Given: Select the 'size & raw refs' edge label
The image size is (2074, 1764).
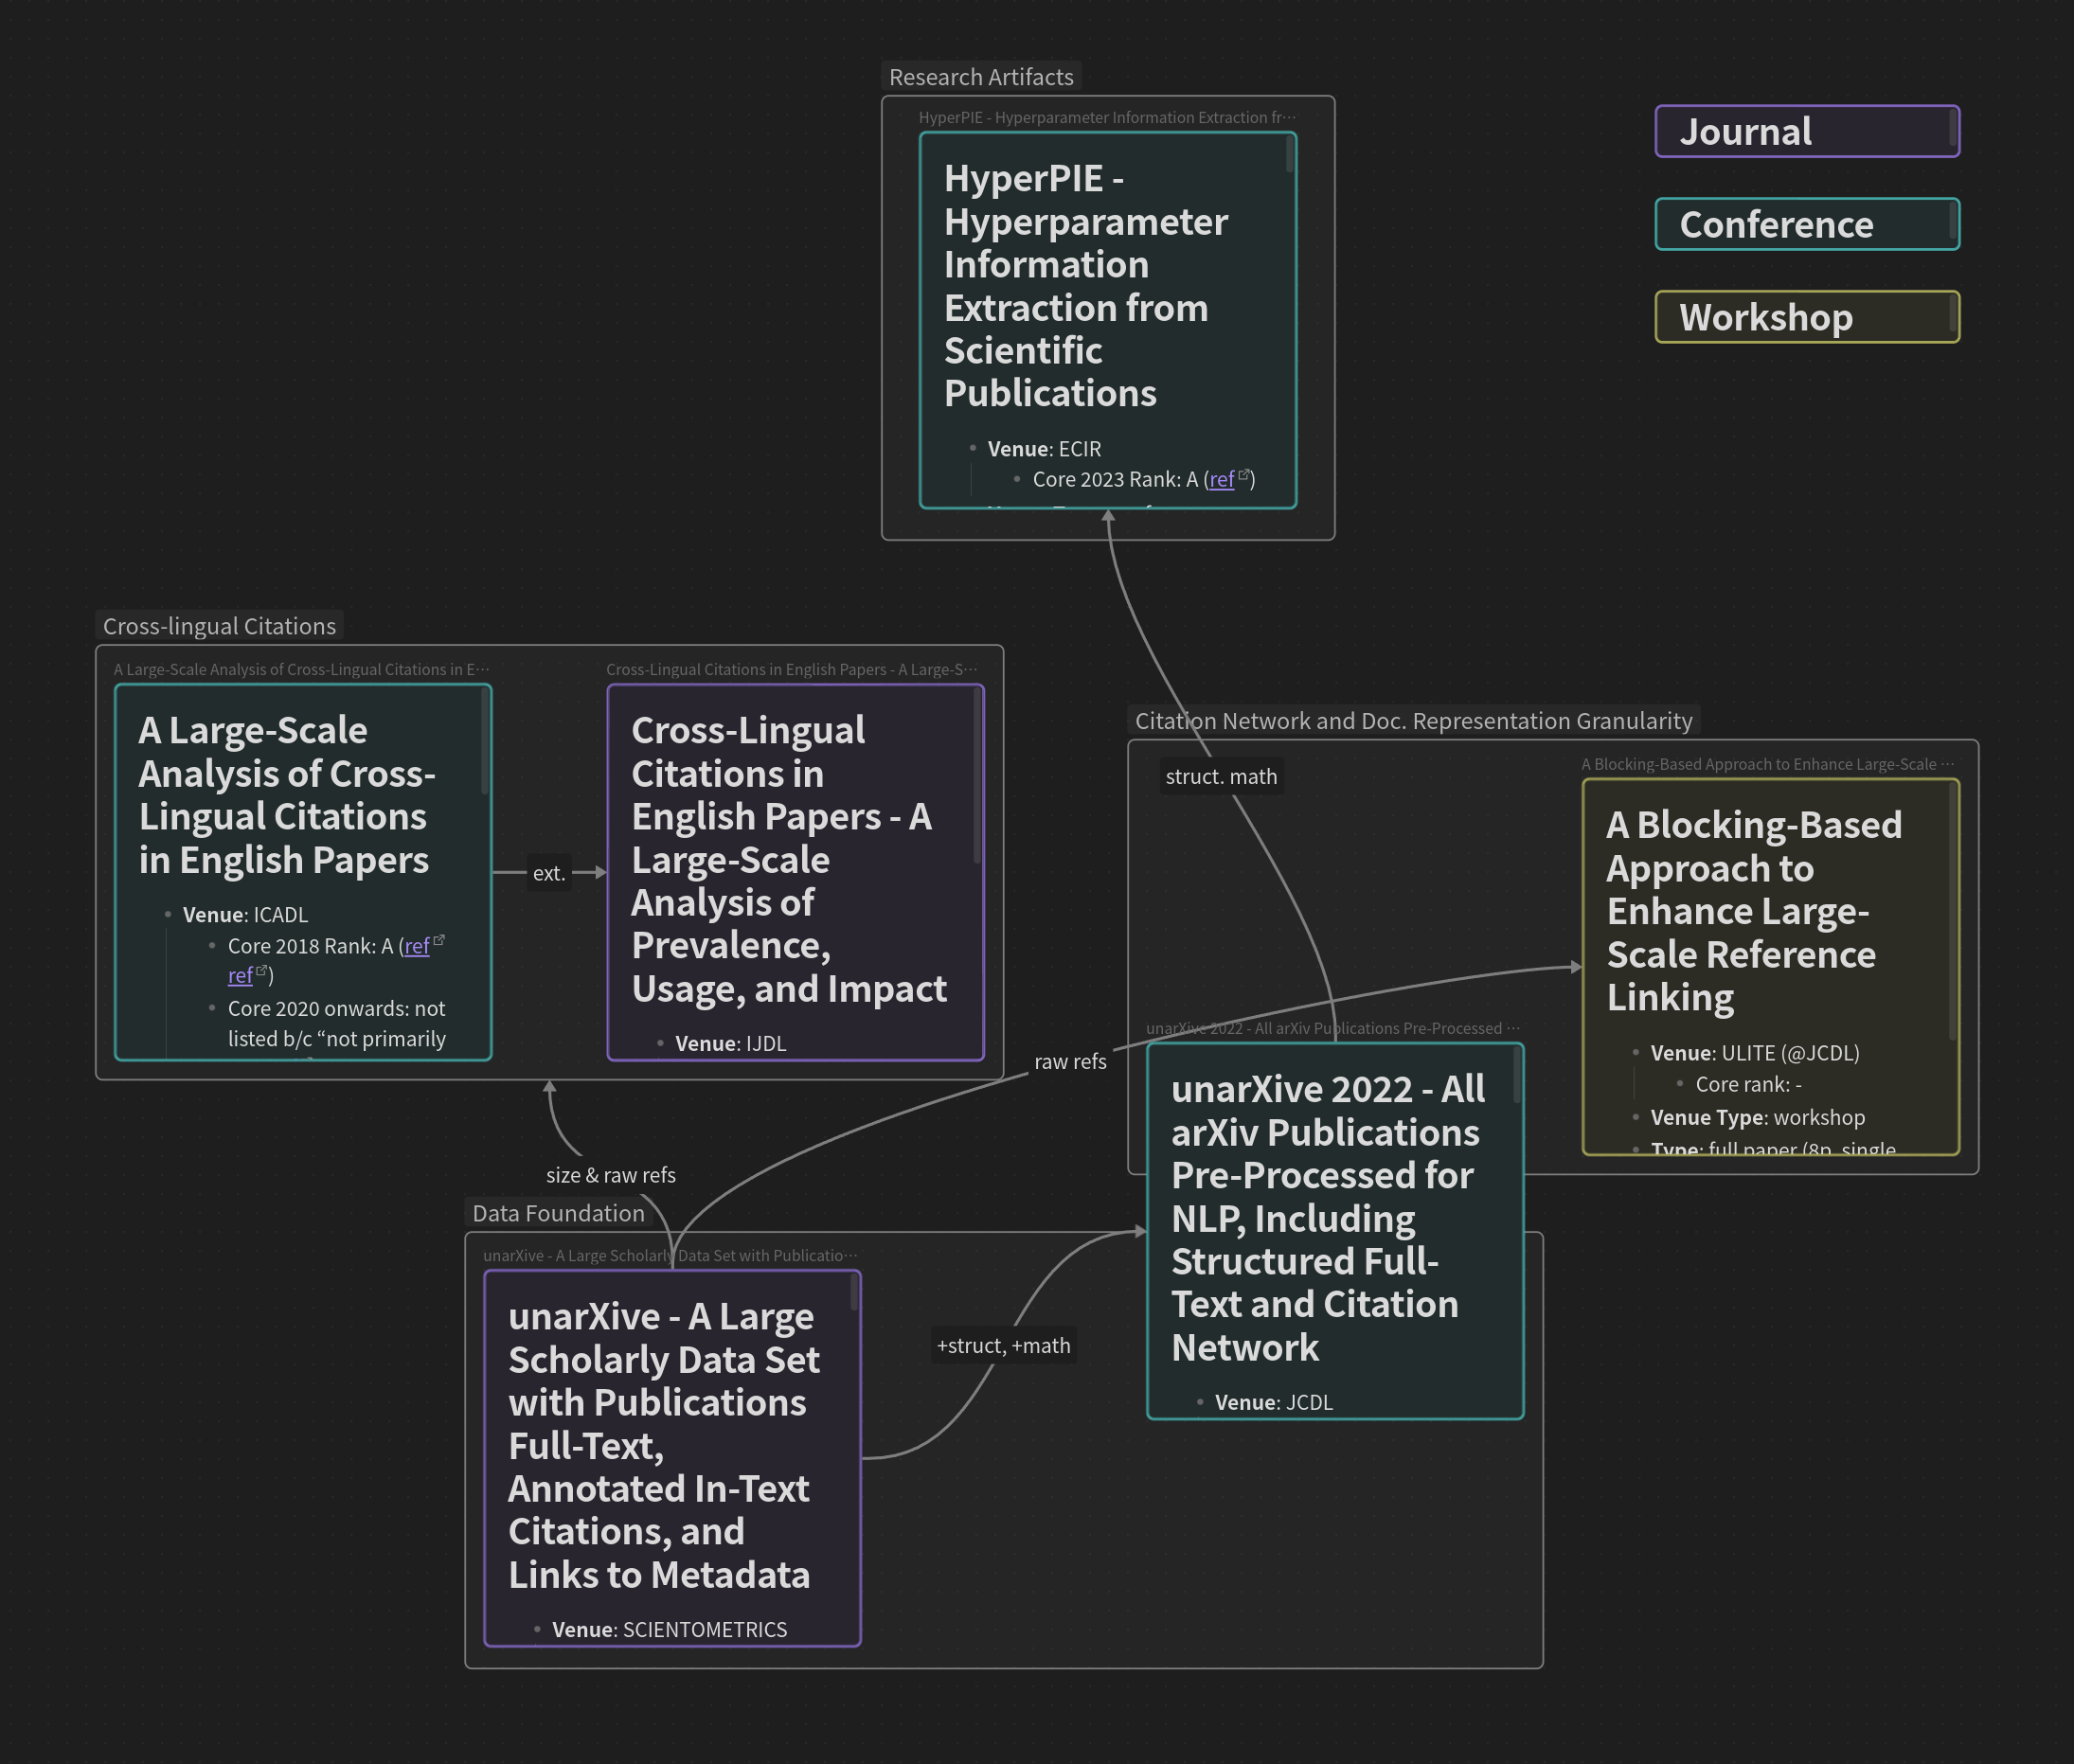Looking at the screenshot, I should 610,1175.
